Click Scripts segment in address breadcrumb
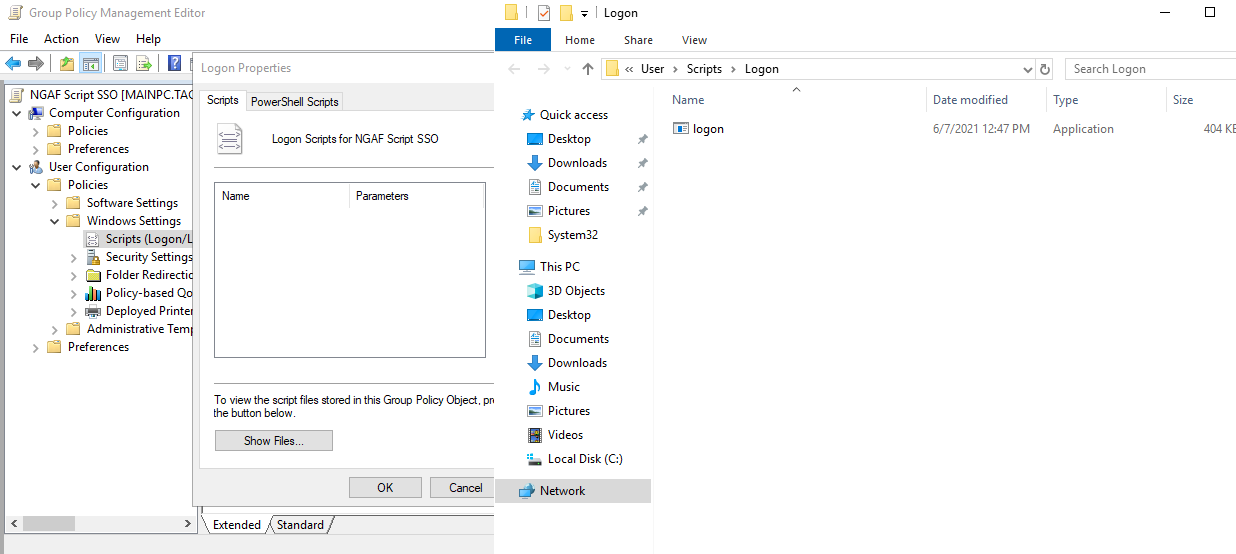Image resolution: width=1236 pixels, height=554 pixels. click(704, 69)
